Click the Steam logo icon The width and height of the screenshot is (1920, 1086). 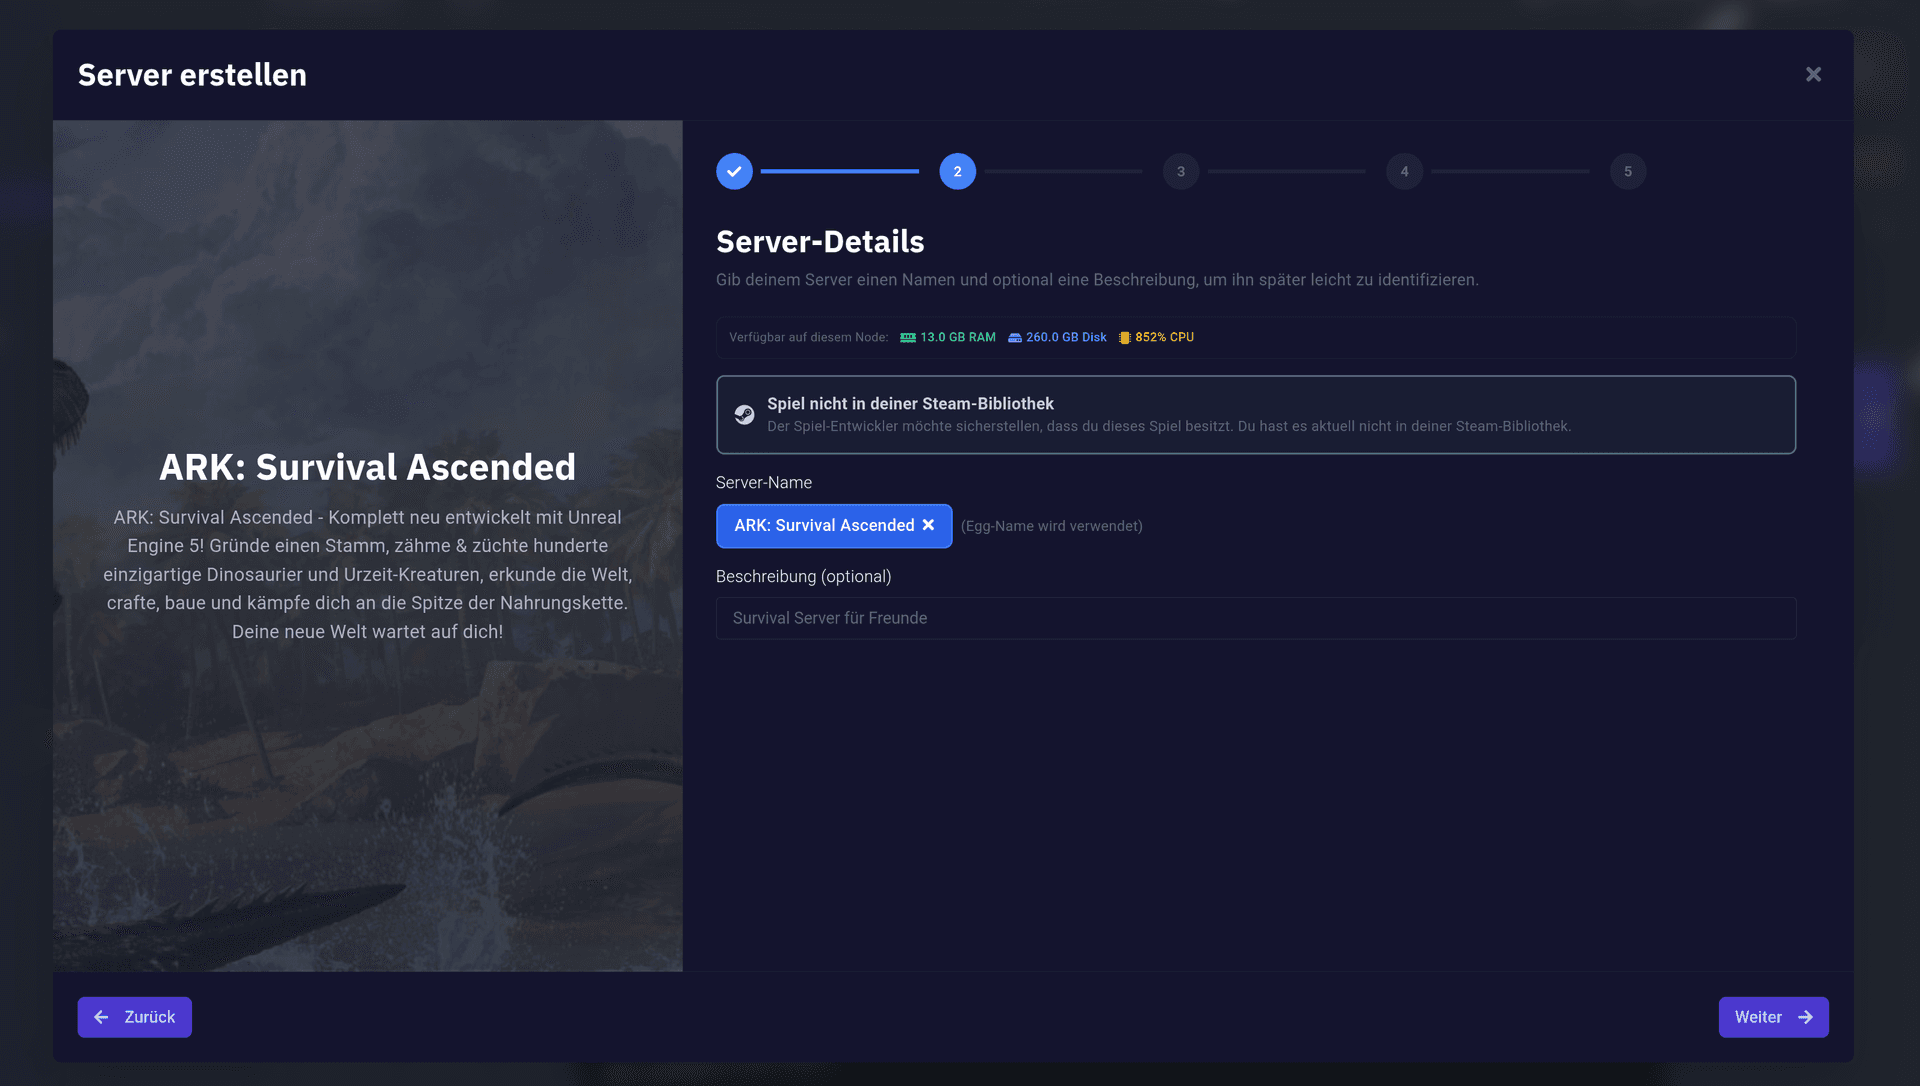coord(744,414)
